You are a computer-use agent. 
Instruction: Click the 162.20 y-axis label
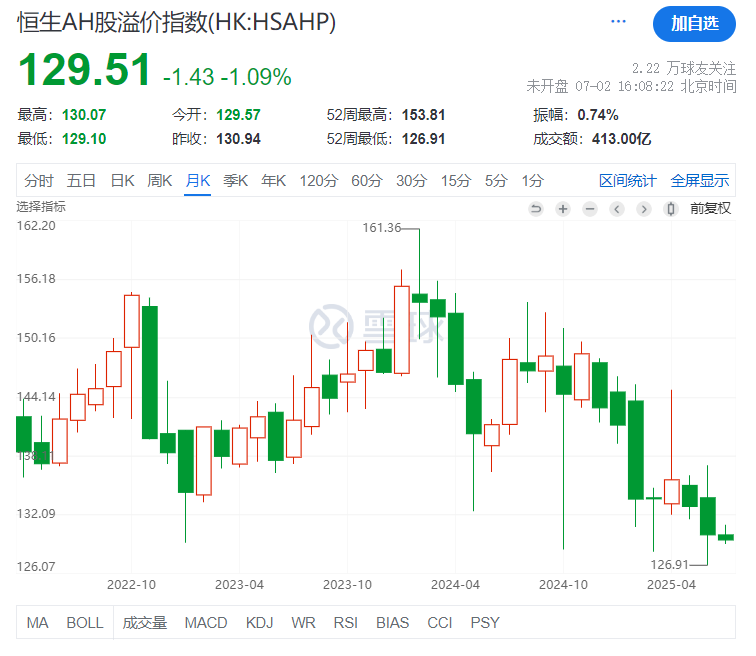pyautogui.click(x=36, y=226)
